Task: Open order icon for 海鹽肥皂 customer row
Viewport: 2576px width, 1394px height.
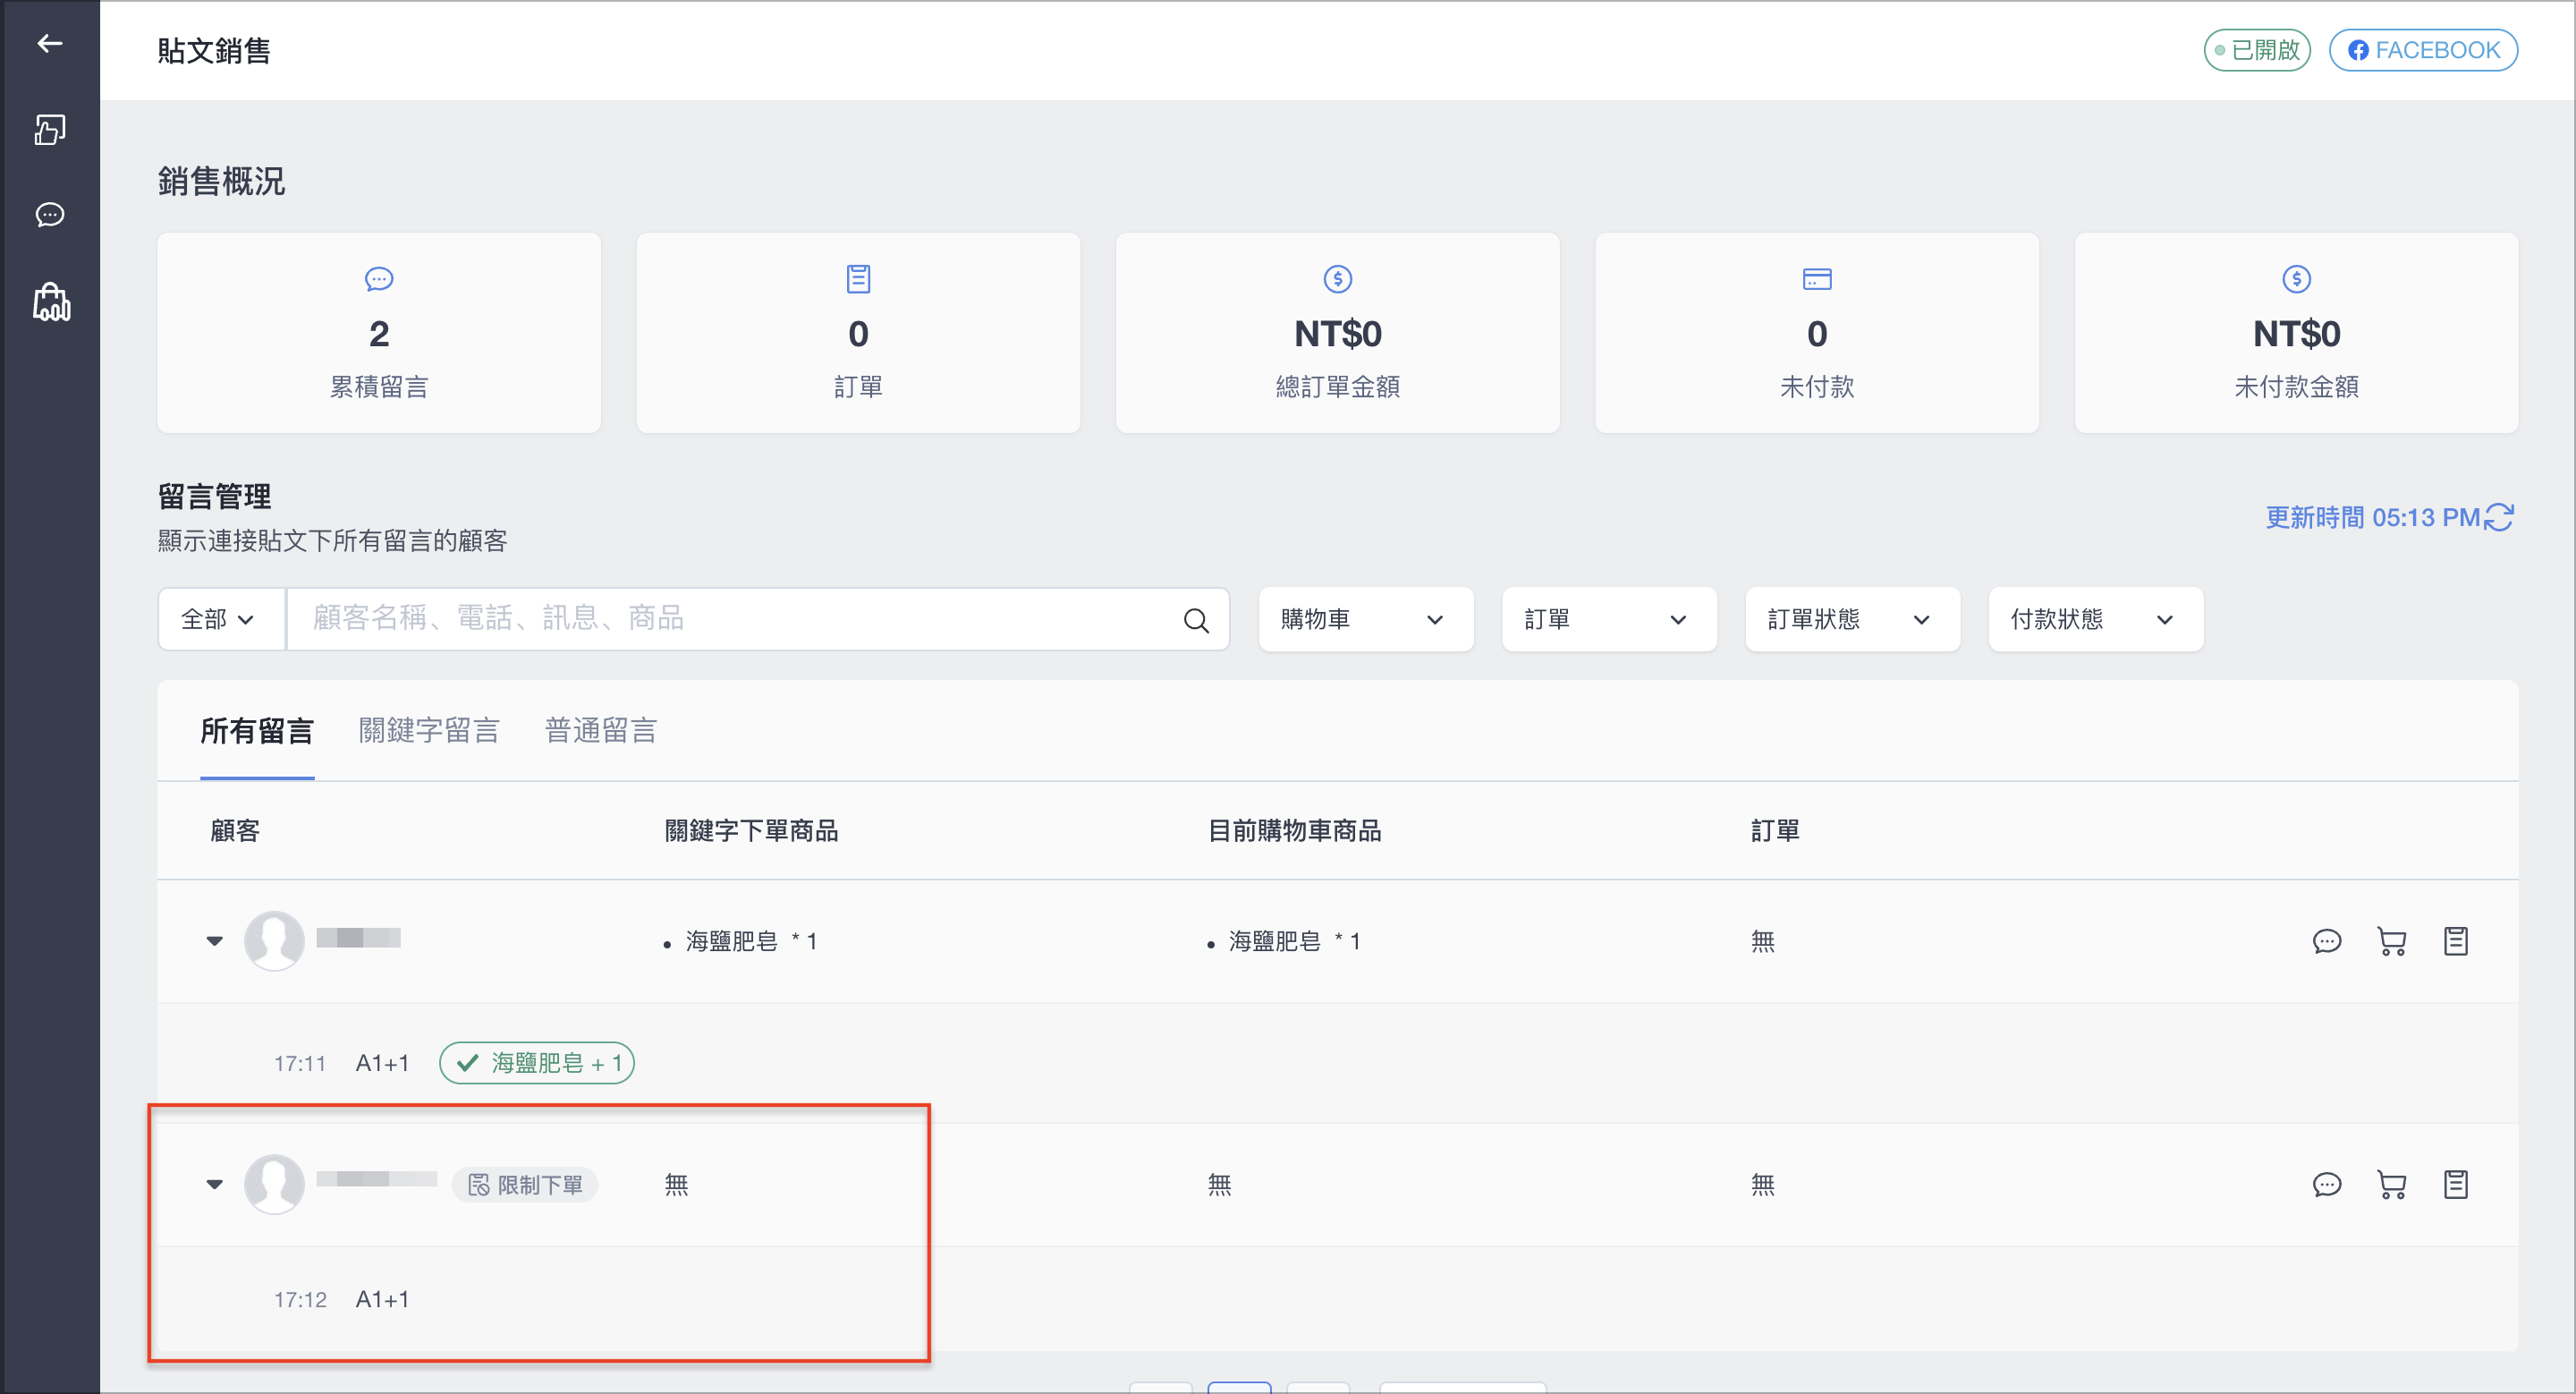Action: pos(2456,941)
